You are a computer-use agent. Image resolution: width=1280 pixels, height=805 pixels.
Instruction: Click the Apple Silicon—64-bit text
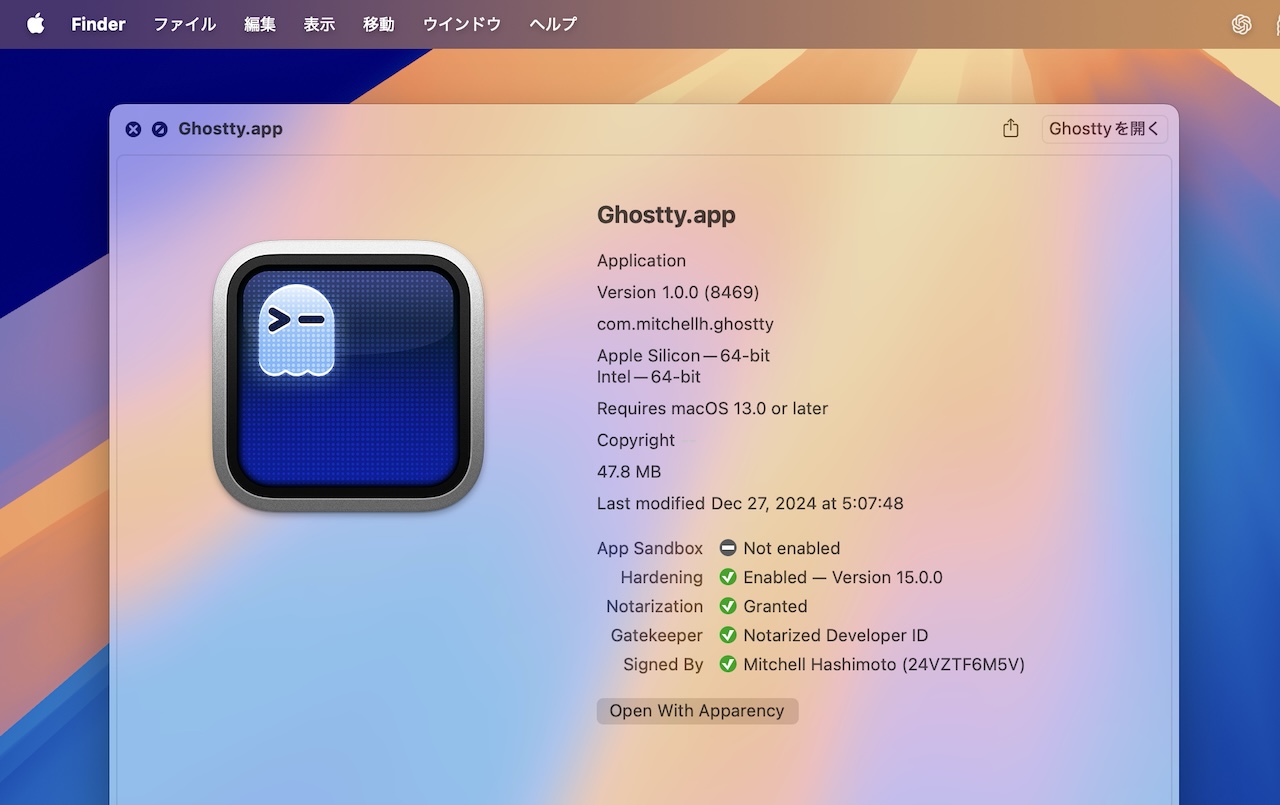tap(683, 355)
